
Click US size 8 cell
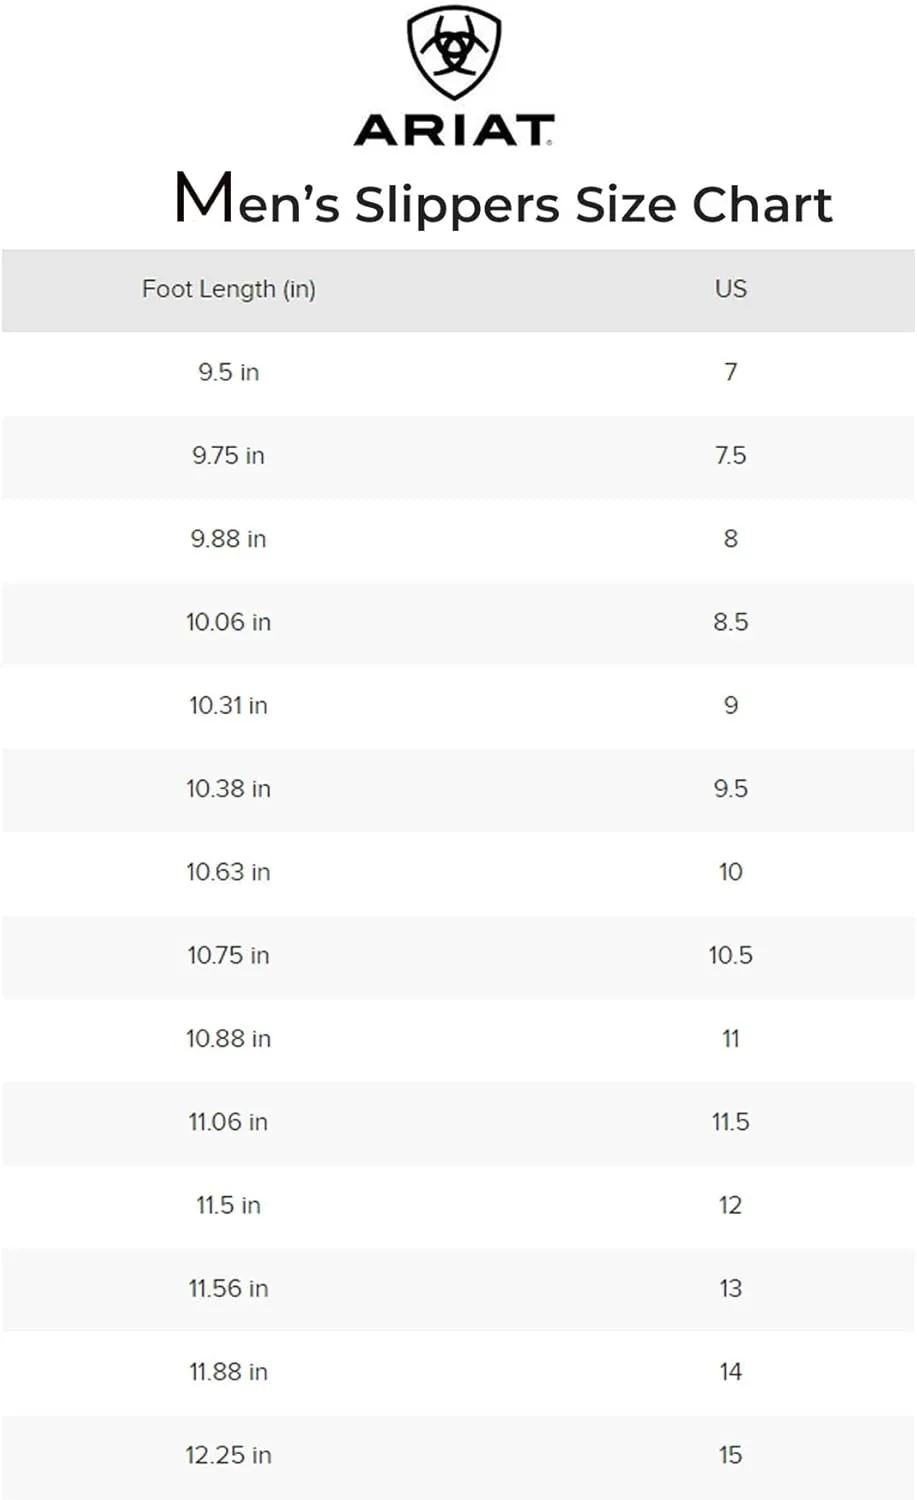click(x=731, y=539)
